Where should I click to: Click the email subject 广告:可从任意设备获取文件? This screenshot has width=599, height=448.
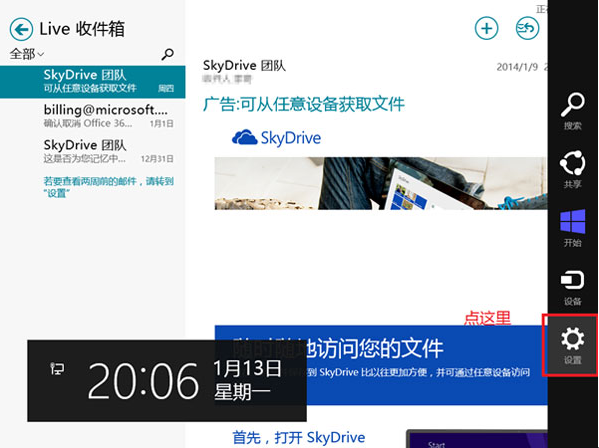pyautogui.click(x=304, y=104)
